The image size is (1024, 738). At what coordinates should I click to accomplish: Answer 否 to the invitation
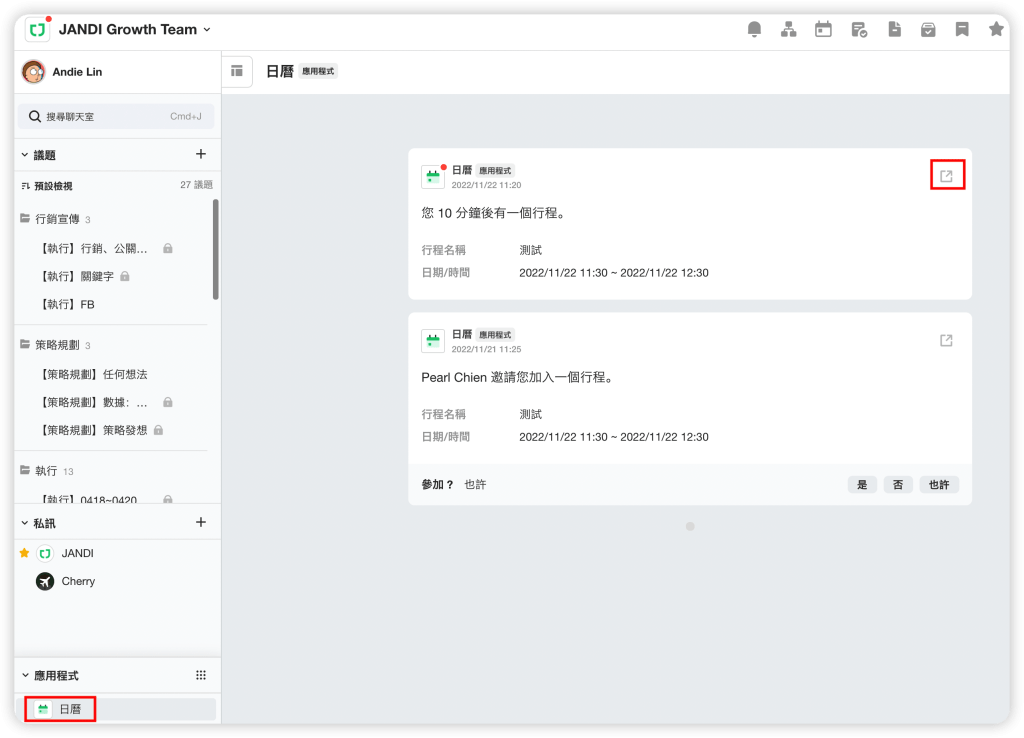coord(898,485)
